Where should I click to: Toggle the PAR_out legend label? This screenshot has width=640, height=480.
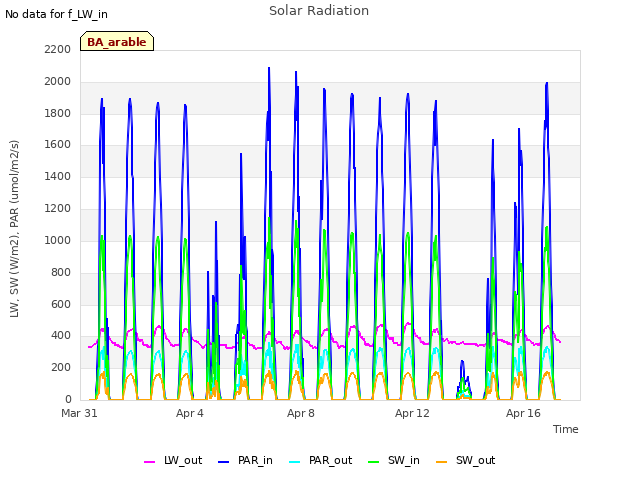[330, 461]
